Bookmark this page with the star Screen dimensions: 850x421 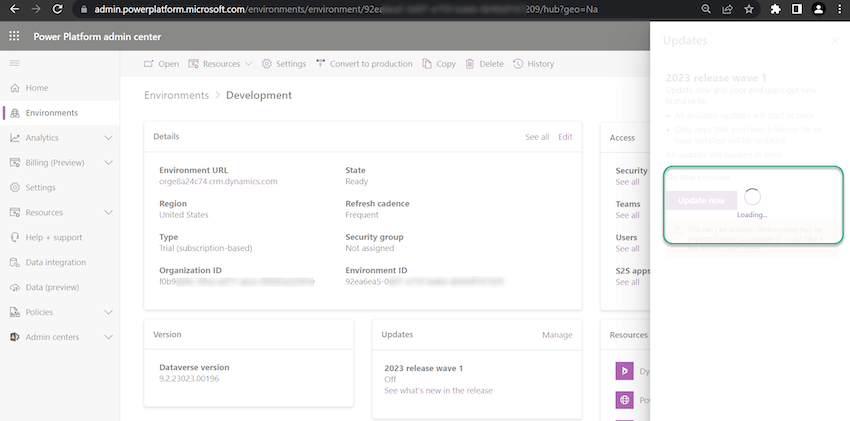pos(749,9)
